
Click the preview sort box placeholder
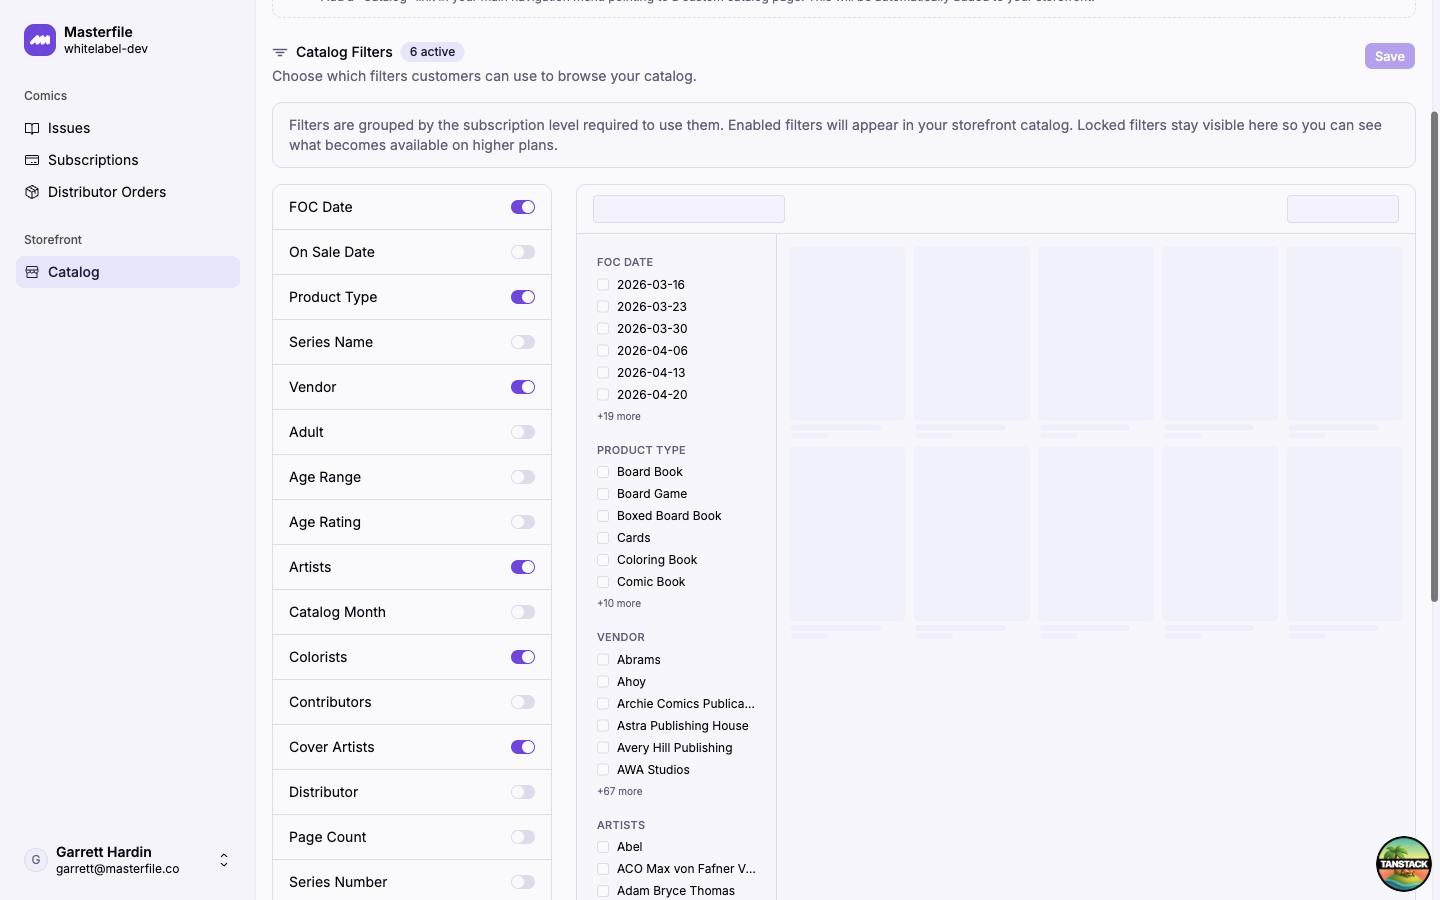1343,209
